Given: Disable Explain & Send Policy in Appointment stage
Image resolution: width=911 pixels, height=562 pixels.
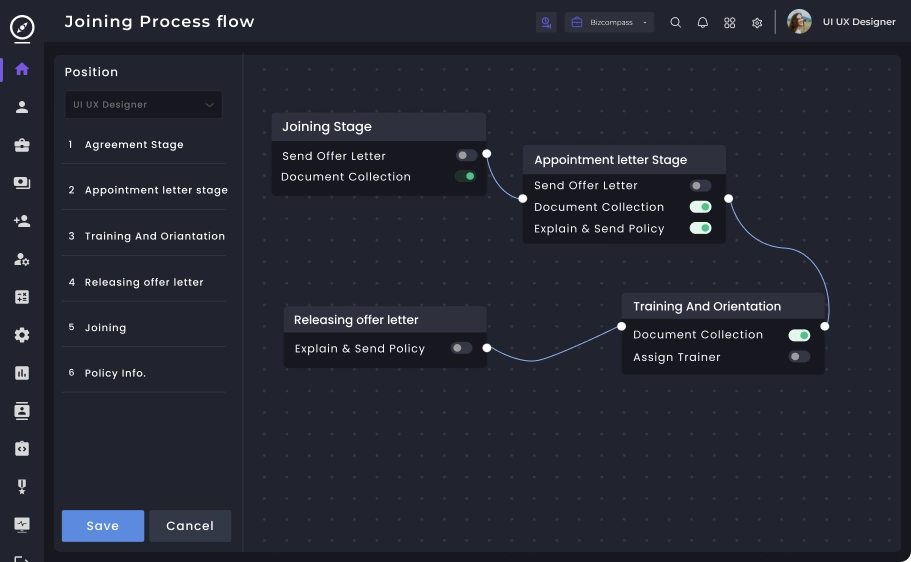Looking at the screenshot, I should pyautogui.click(x=700, y=228).
